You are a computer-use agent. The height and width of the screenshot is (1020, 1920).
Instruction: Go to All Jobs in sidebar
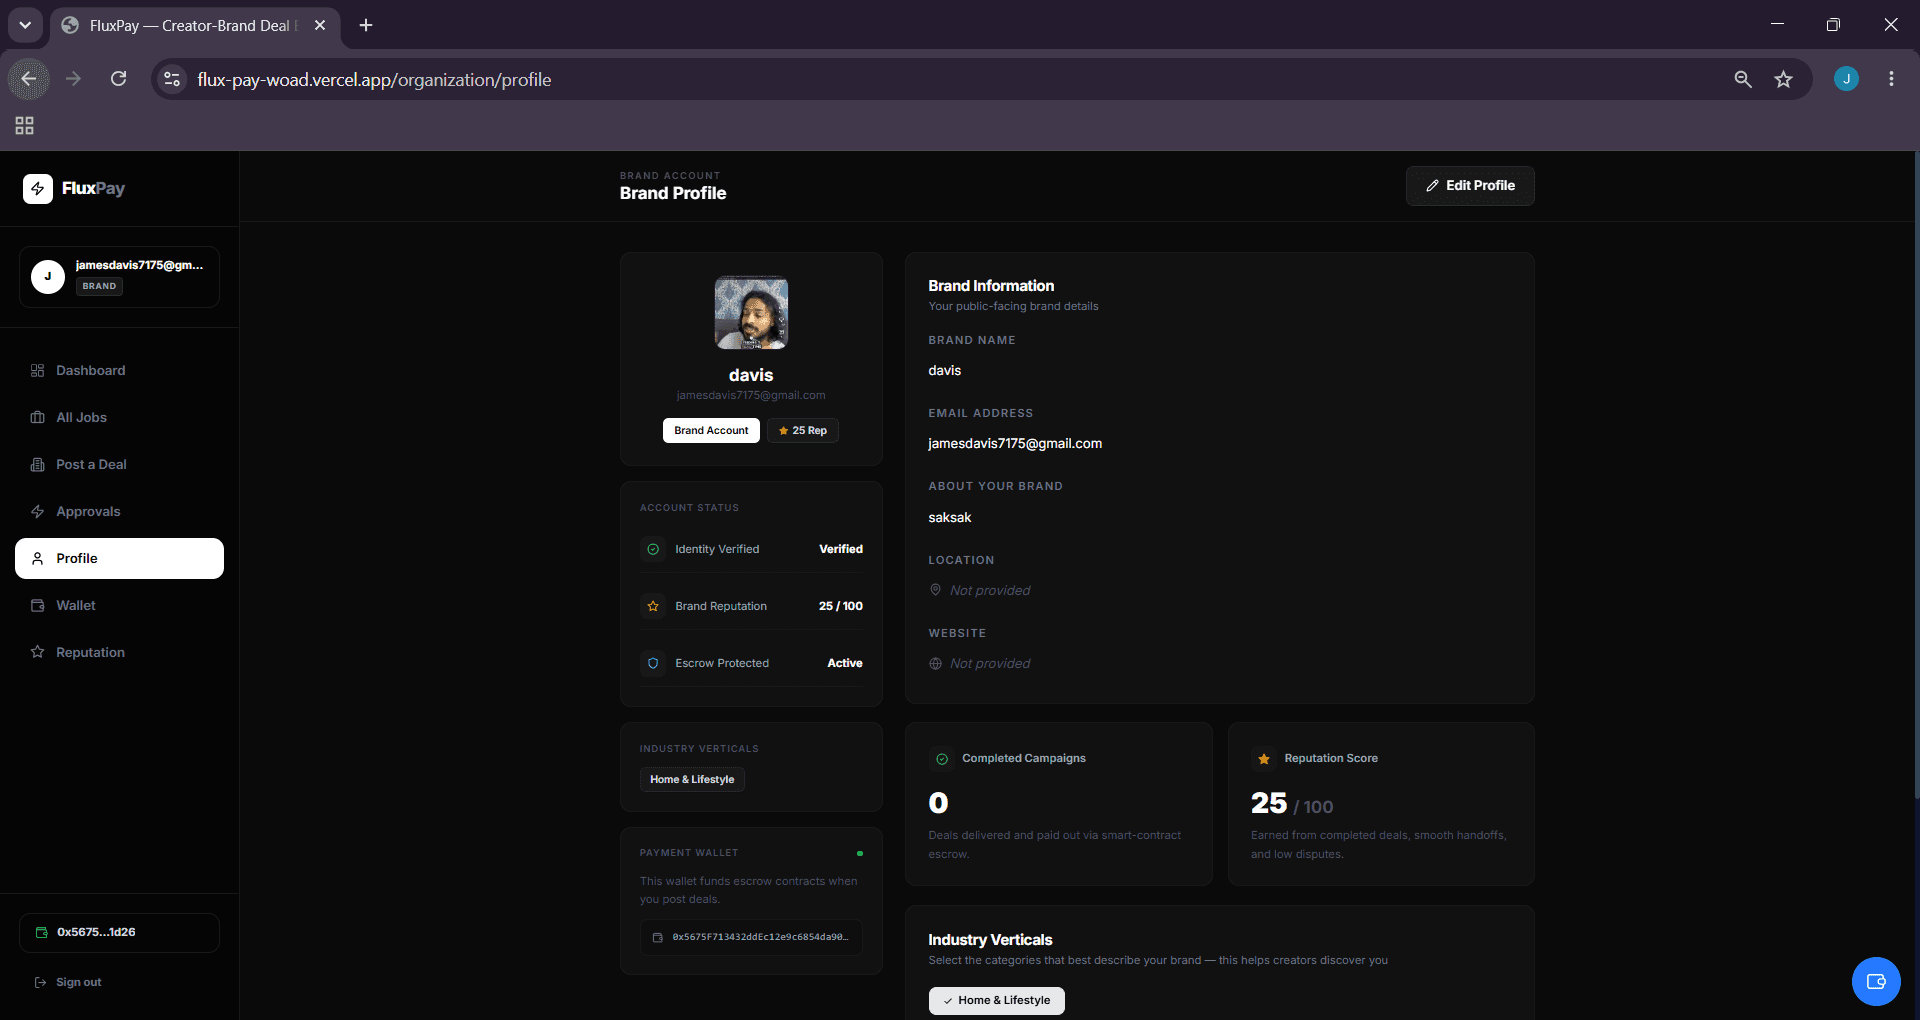click(x=119, y=417)
